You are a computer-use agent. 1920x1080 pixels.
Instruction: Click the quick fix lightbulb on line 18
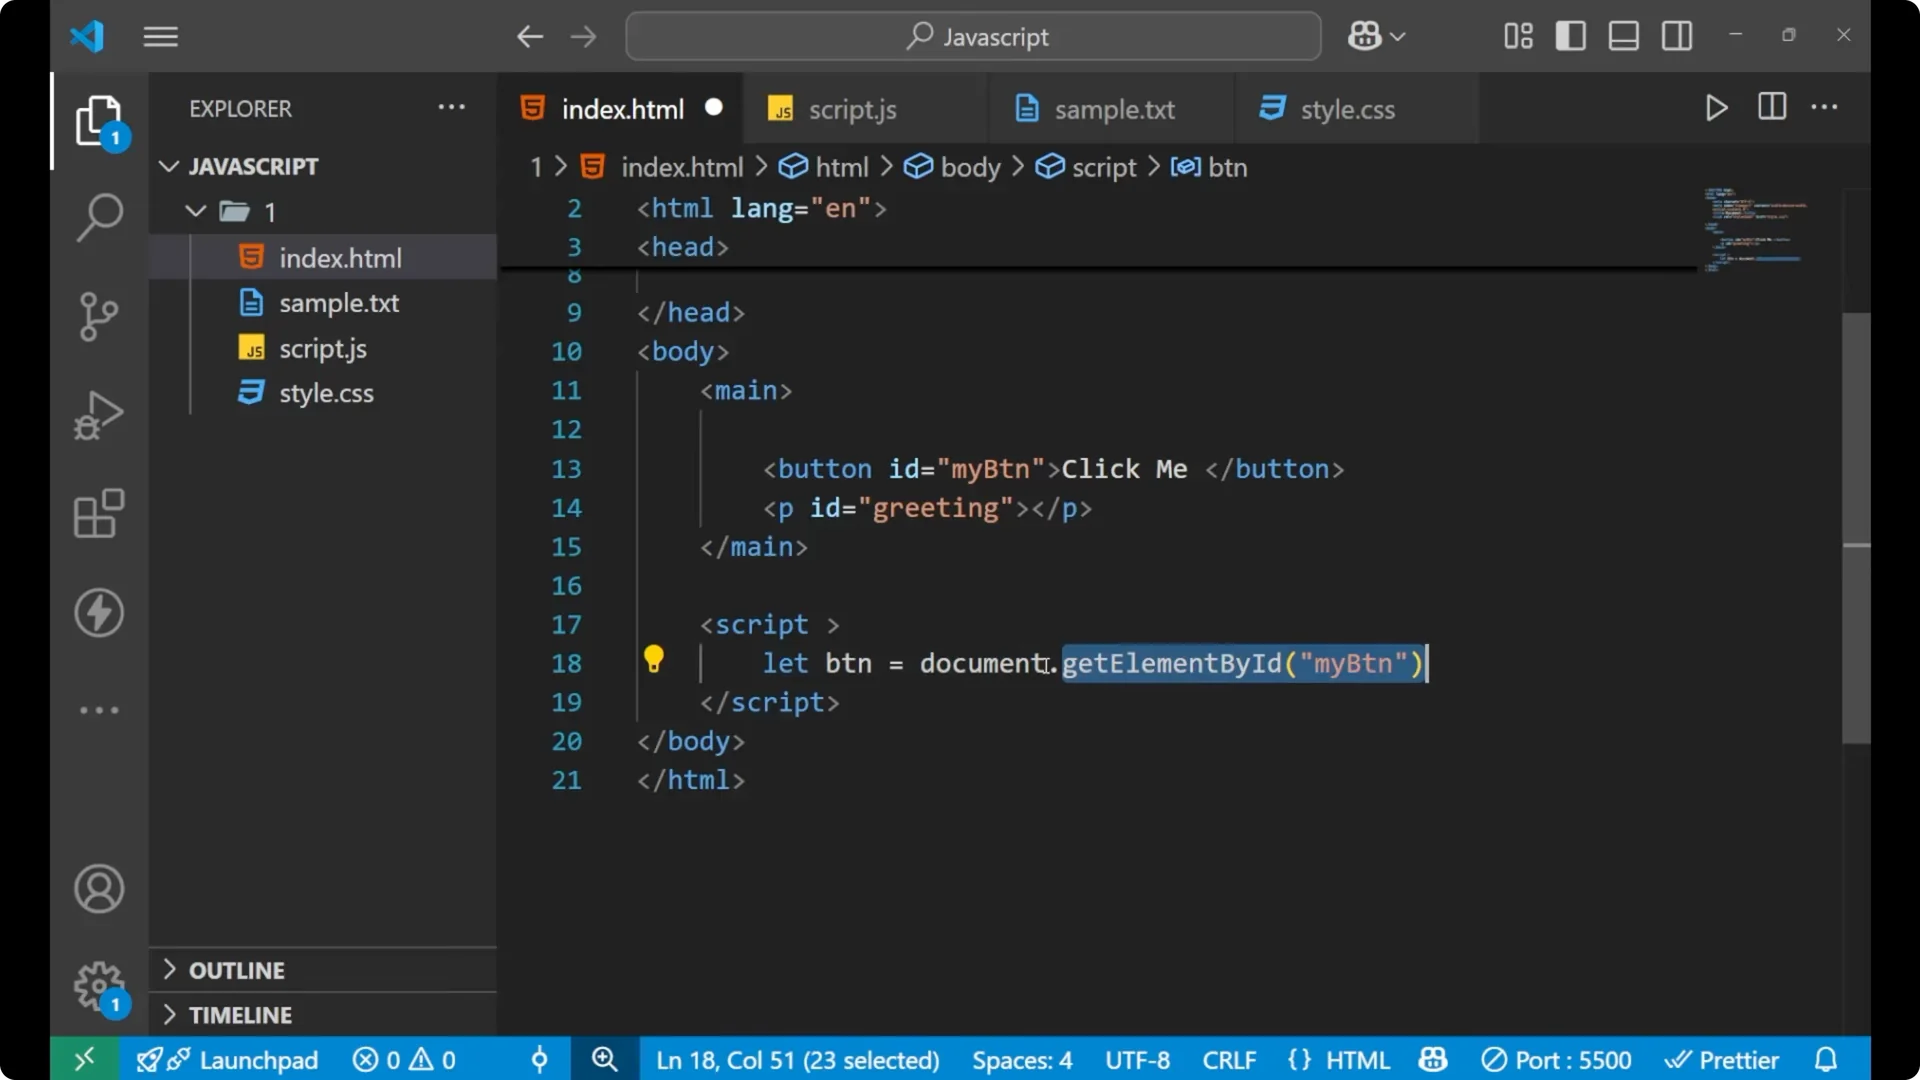(x=654, y=661)
